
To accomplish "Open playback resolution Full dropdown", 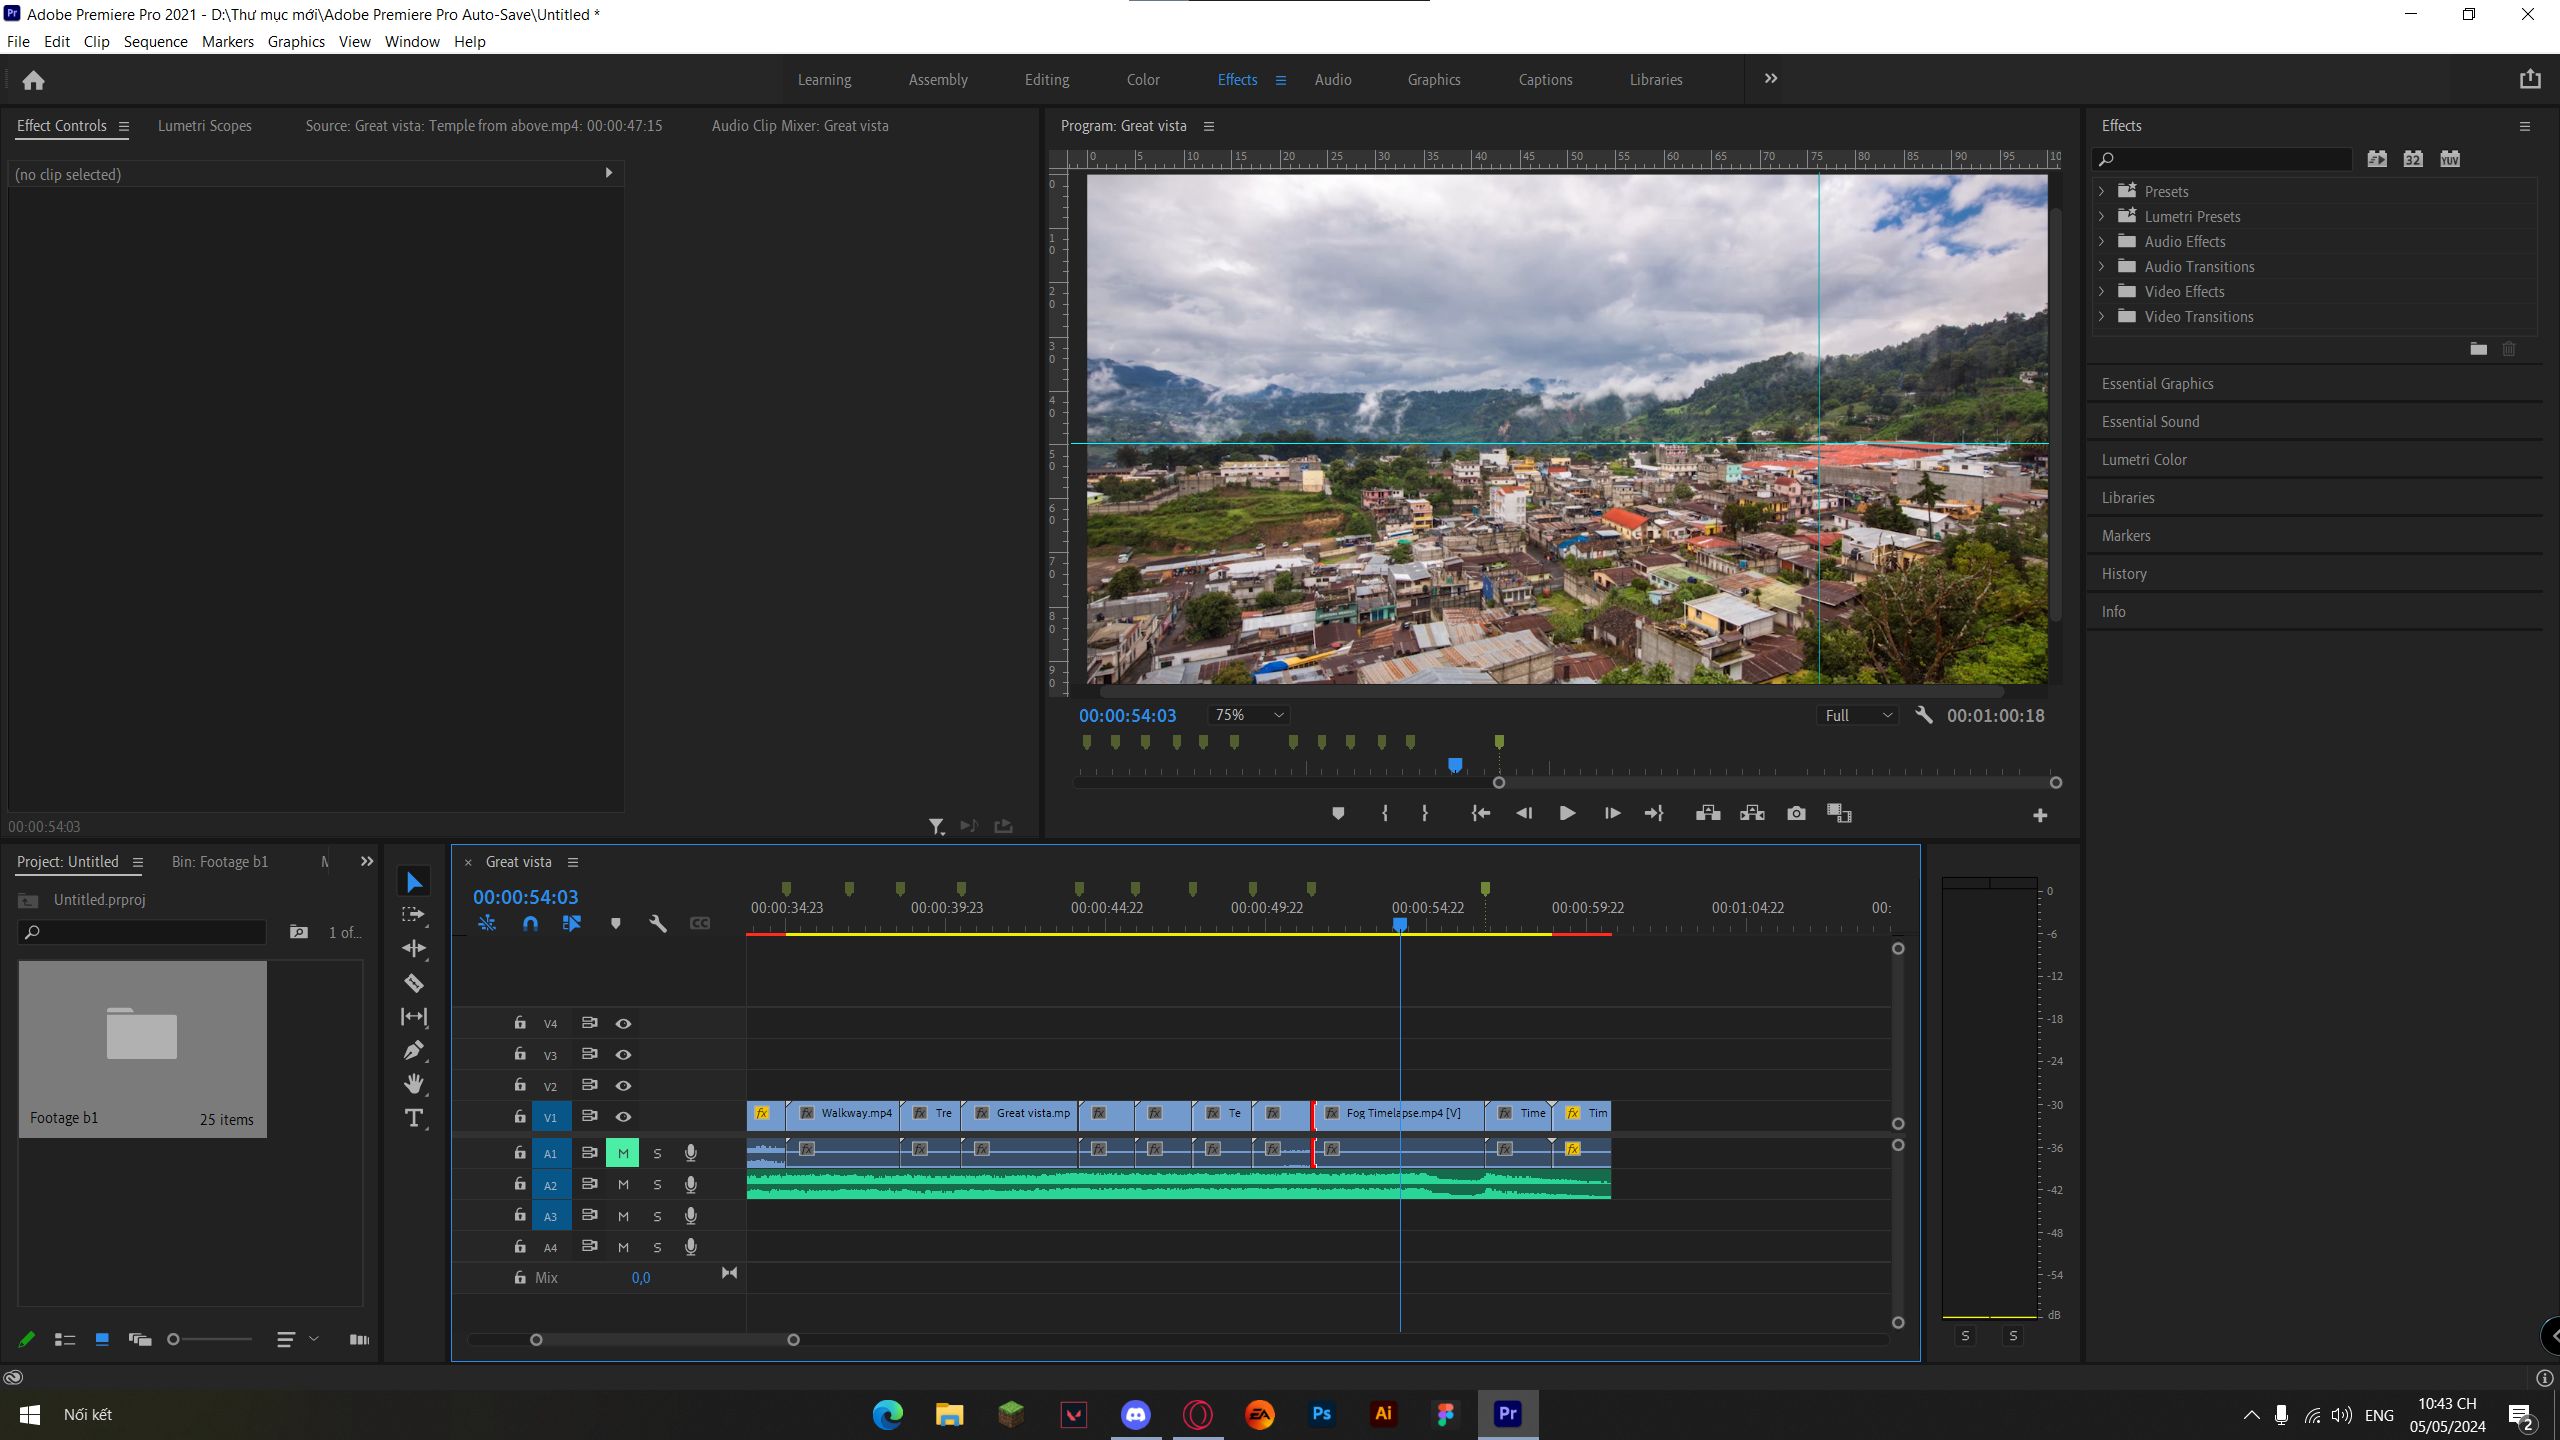I will 1858,715.
